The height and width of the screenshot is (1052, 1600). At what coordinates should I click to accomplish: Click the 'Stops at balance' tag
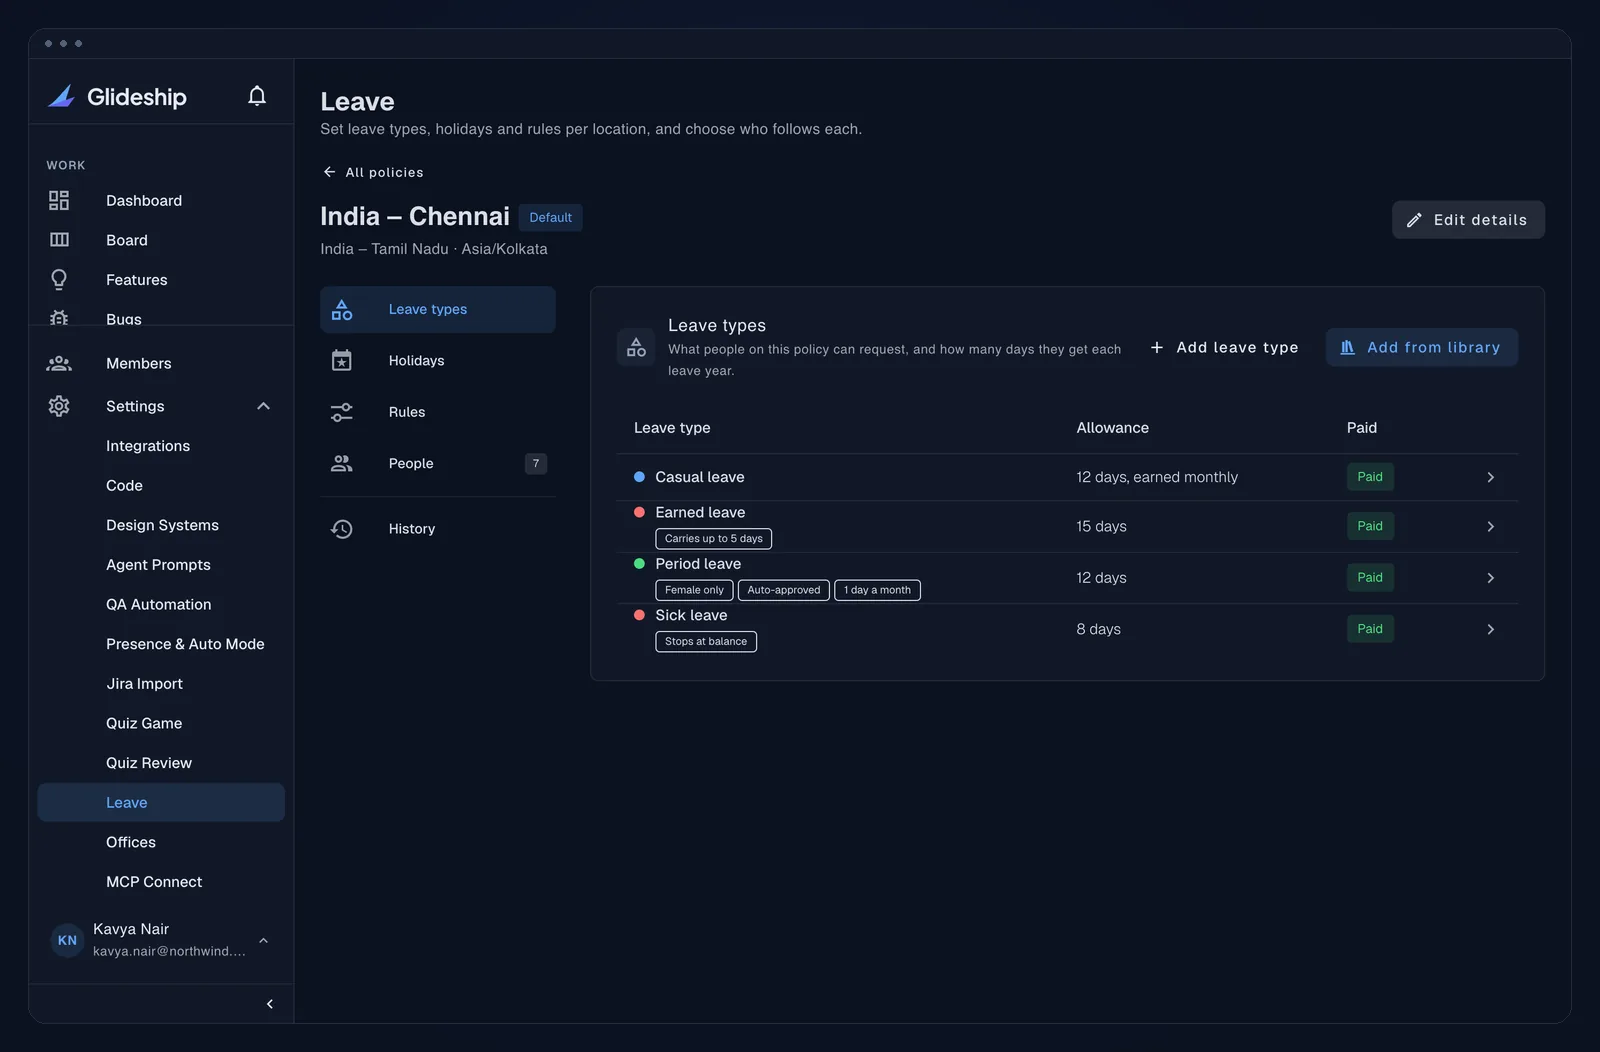(706, 642)
